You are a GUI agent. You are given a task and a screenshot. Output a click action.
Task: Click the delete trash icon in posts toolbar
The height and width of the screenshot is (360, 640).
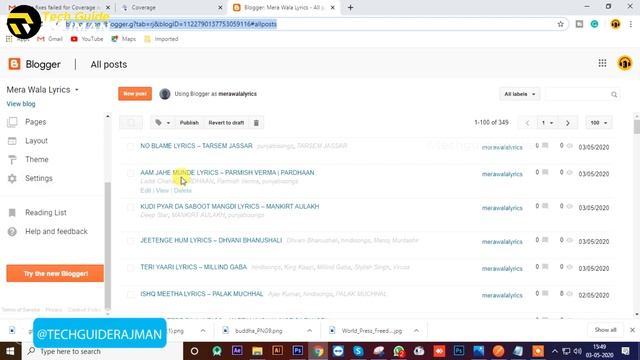click(x=256, y=123)
